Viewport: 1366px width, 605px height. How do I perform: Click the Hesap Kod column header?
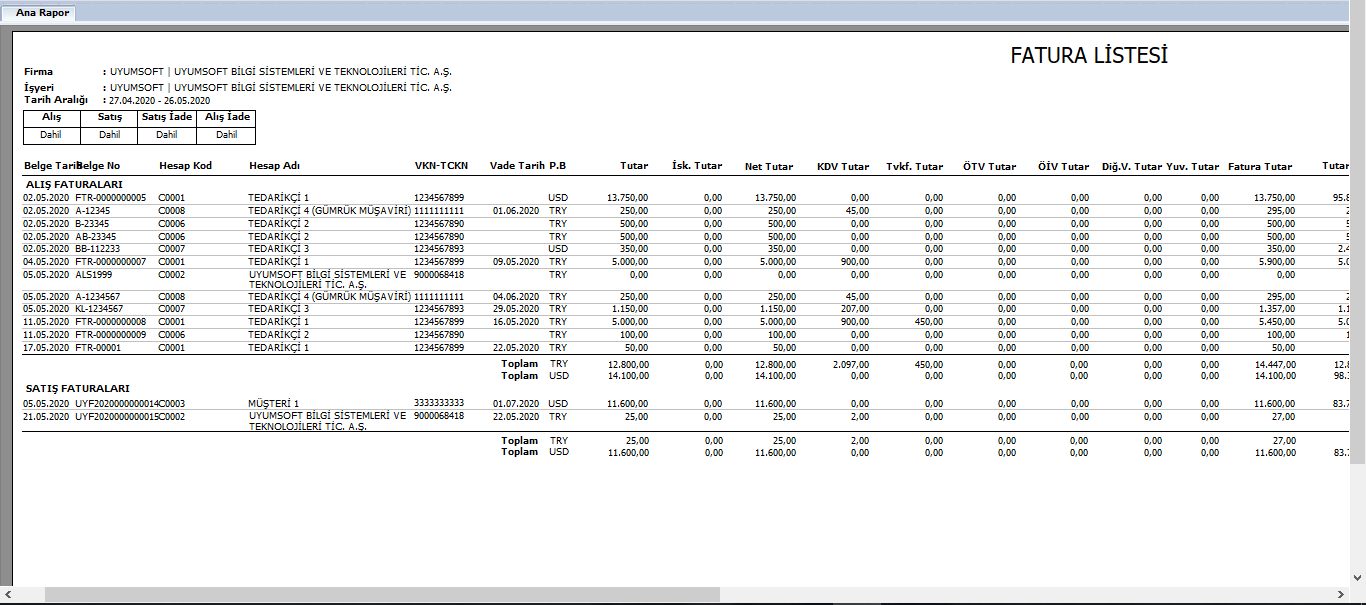(185, 167)
